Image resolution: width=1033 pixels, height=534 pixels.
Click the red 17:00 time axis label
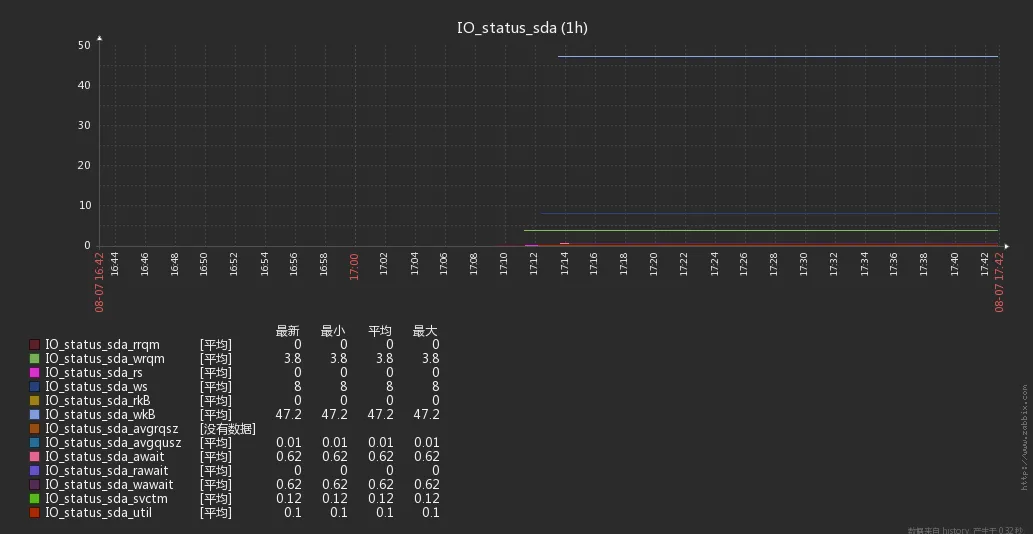tap(354, 266)
